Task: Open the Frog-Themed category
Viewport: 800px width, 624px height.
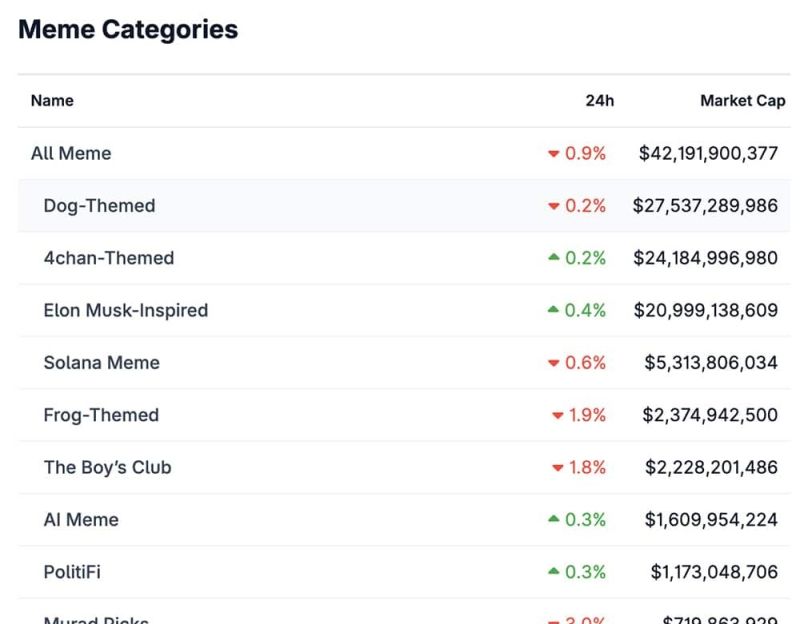Action: click(101, 415)
